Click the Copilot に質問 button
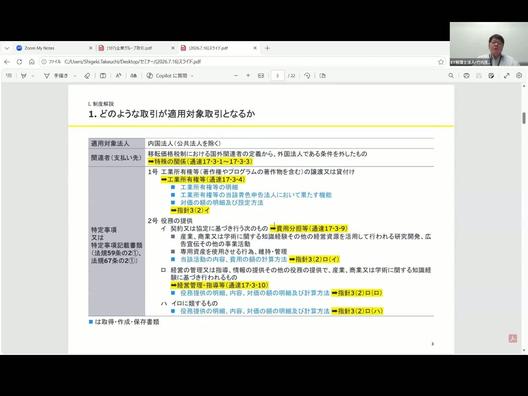 tap(170, 76)
